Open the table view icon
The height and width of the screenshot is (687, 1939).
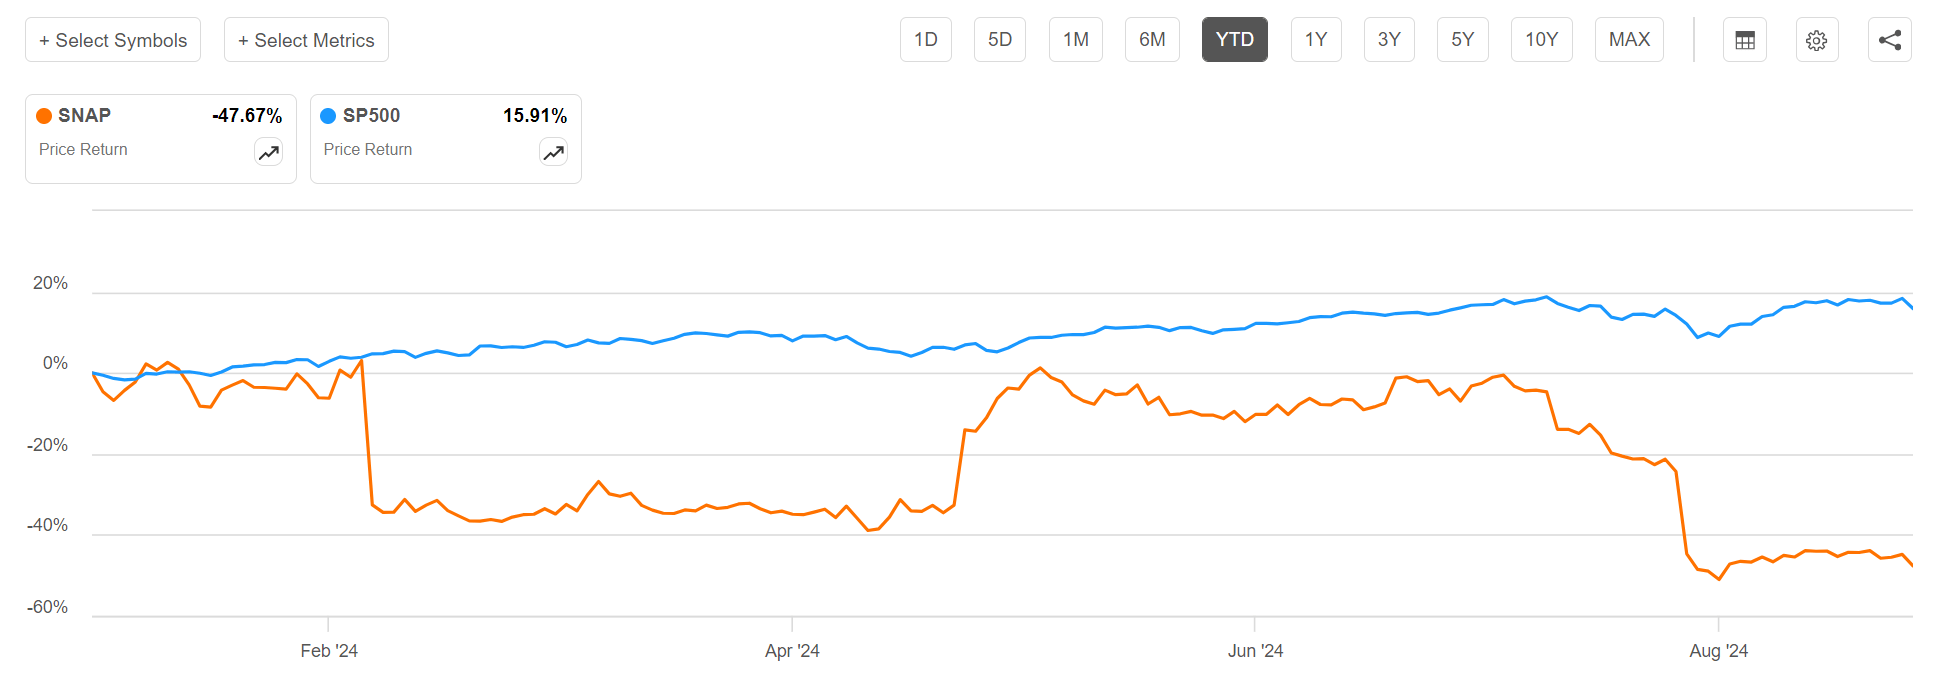point(1745,40)
